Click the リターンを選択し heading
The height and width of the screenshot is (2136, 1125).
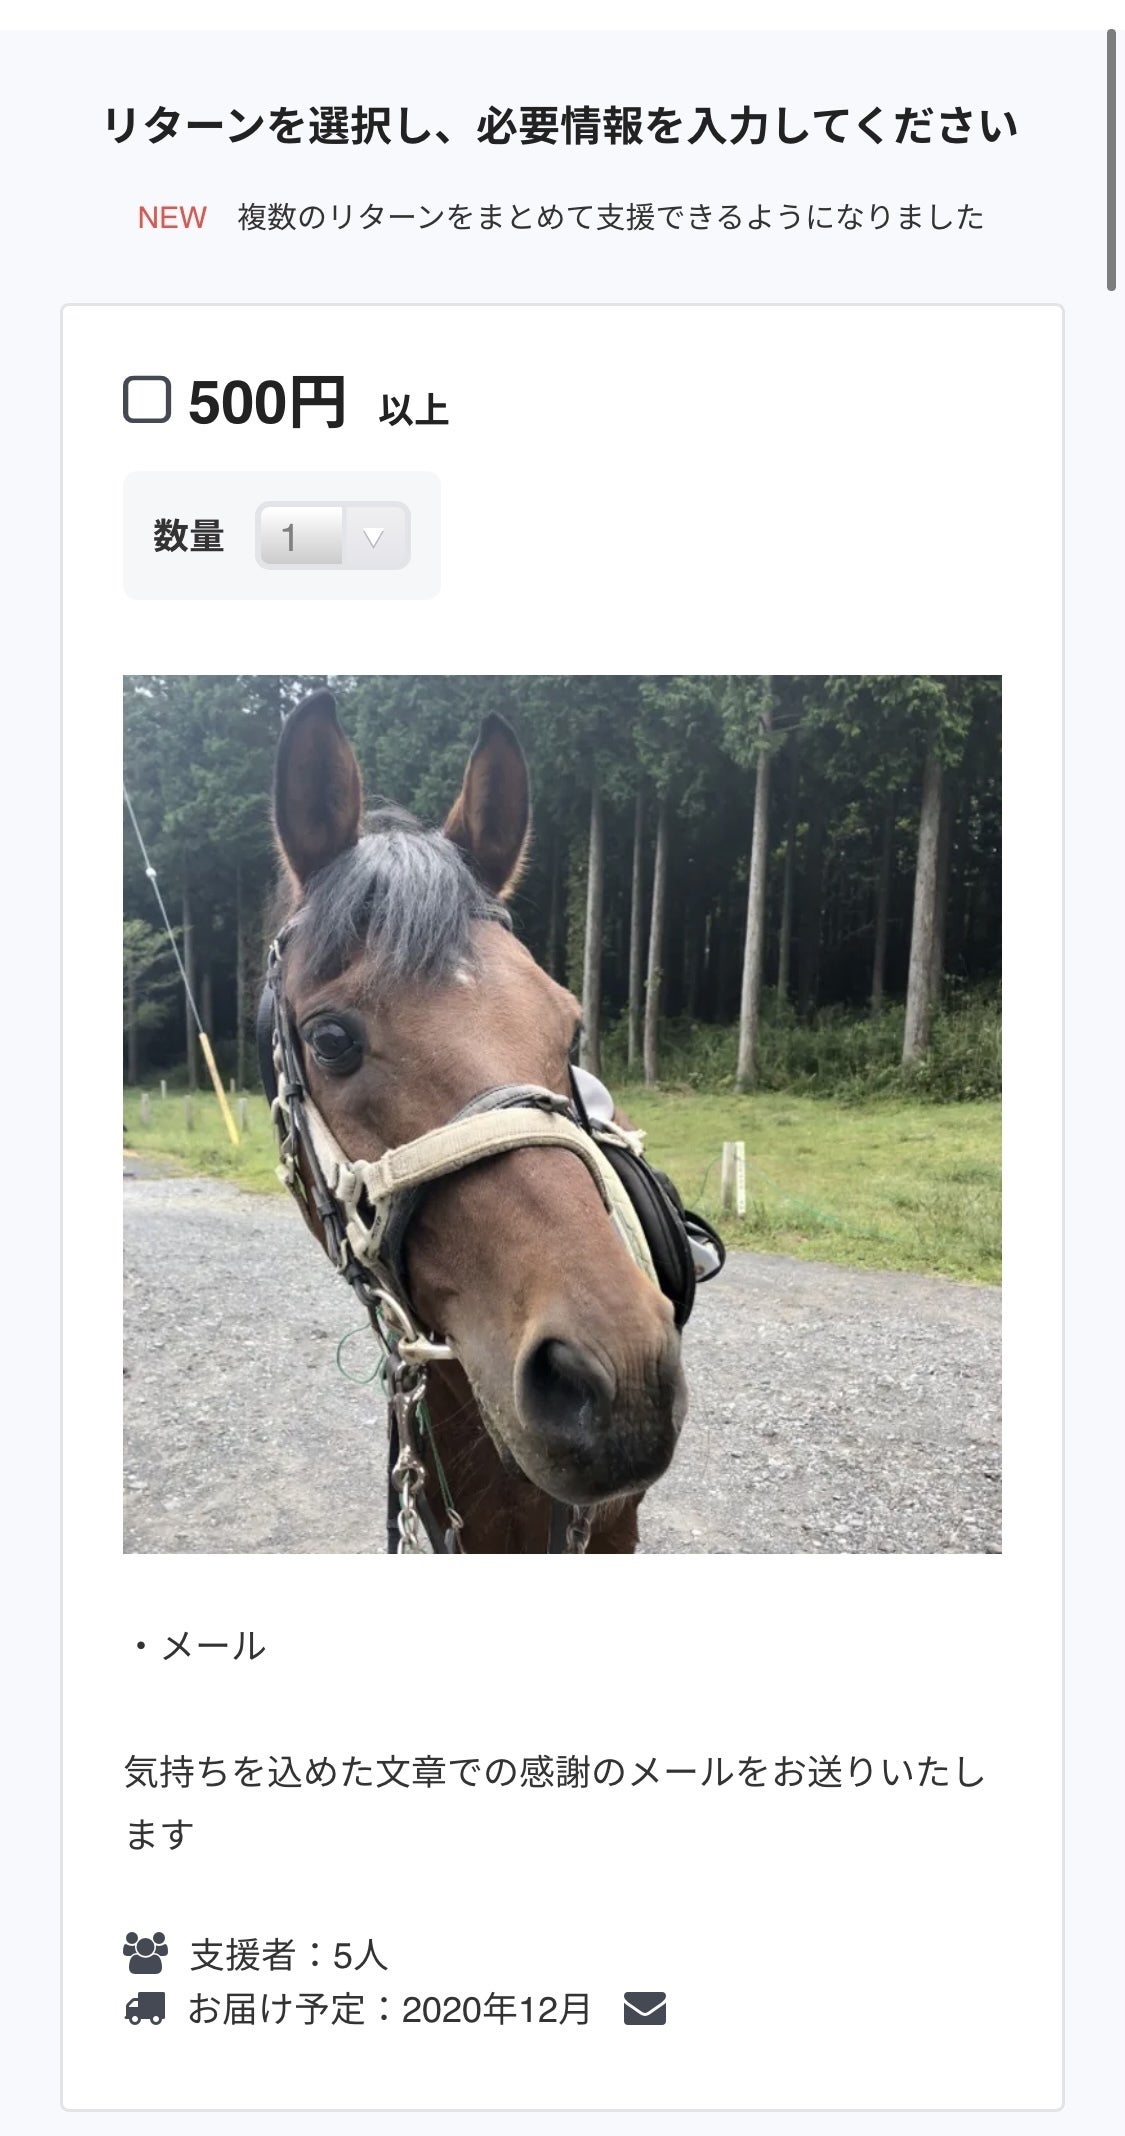(561, 126)
